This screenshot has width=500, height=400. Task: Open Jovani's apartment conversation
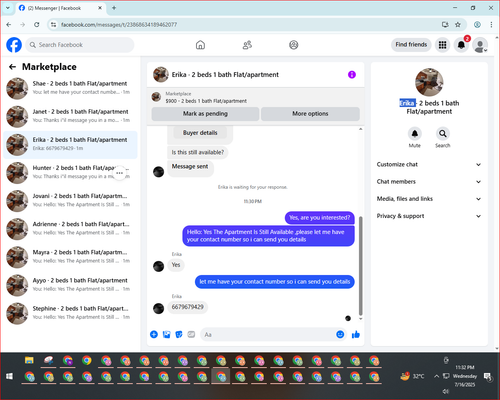[x=70, y=201]
